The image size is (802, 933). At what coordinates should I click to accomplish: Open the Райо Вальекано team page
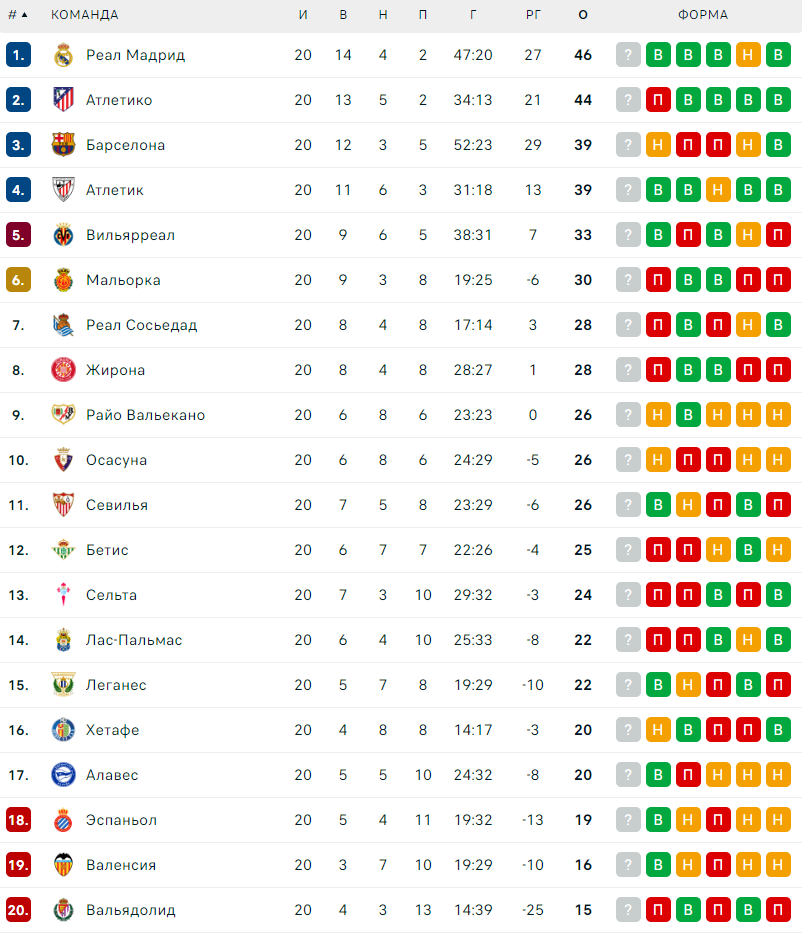145,415
